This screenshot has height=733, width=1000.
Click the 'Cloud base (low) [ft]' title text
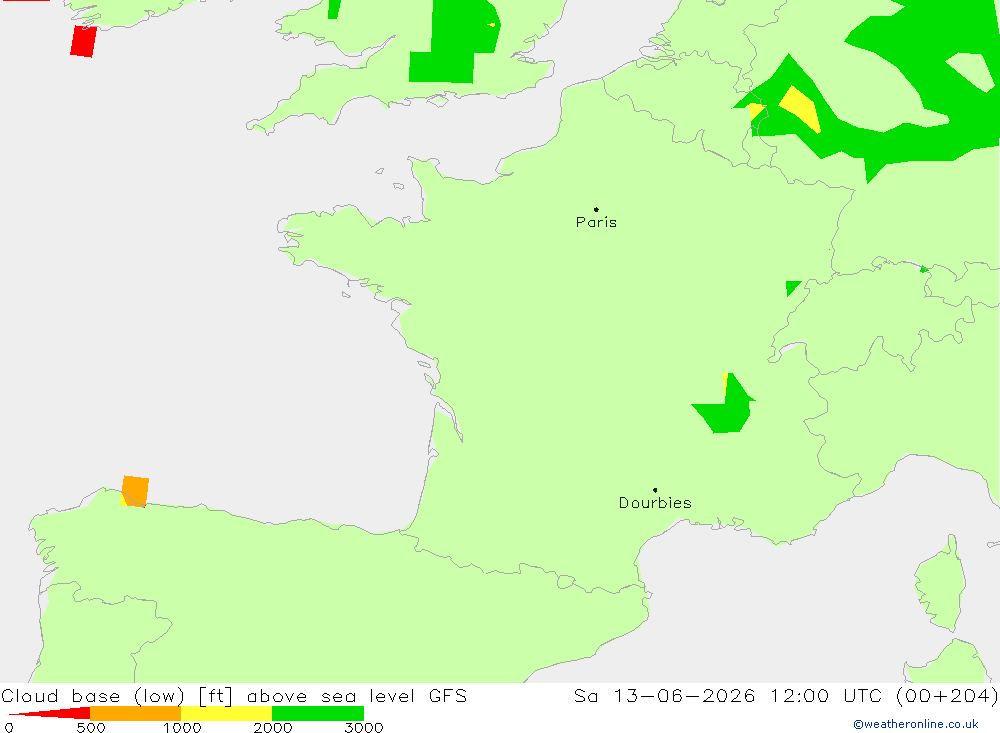tap(117, 696)
